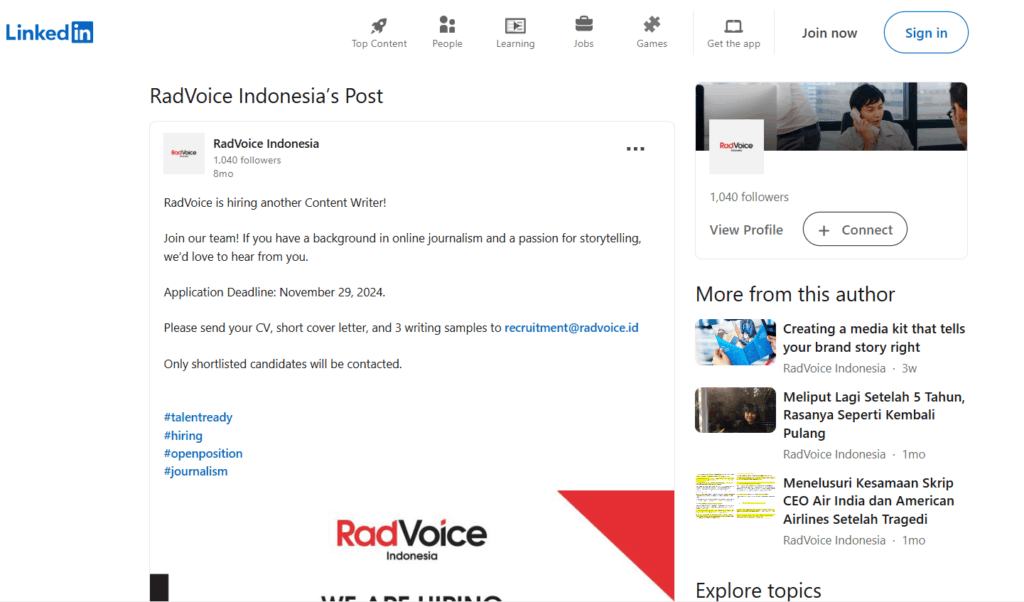Open the #journalism hashtag
Screen dimensions: 1024x602
tap(195, 471)
